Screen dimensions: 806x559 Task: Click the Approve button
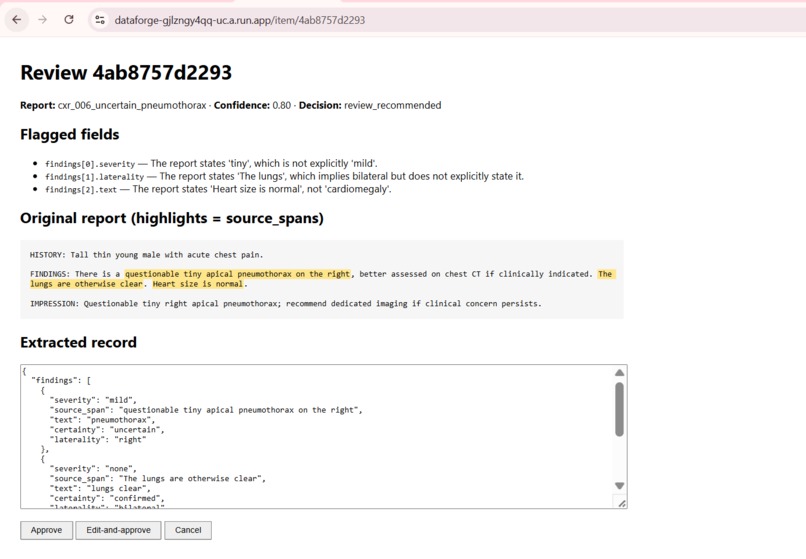pyautogui.click(x=46, y=530)
